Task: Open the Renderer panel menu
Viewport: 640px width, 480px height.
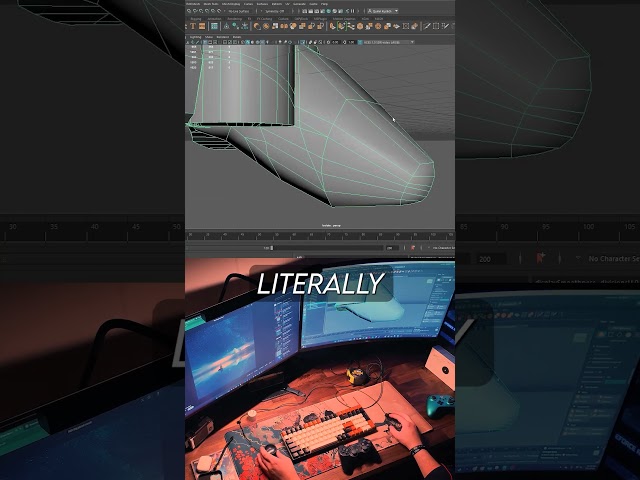Action: 221,37
